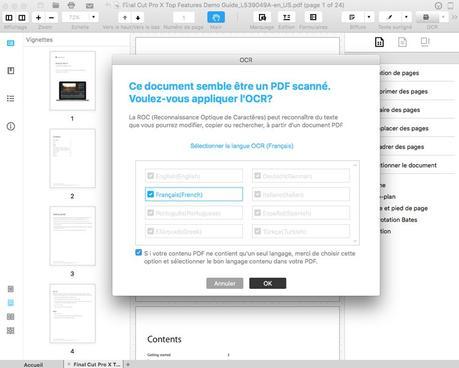Open the info panel icon in left sidebar

click(x=11, y=126)
